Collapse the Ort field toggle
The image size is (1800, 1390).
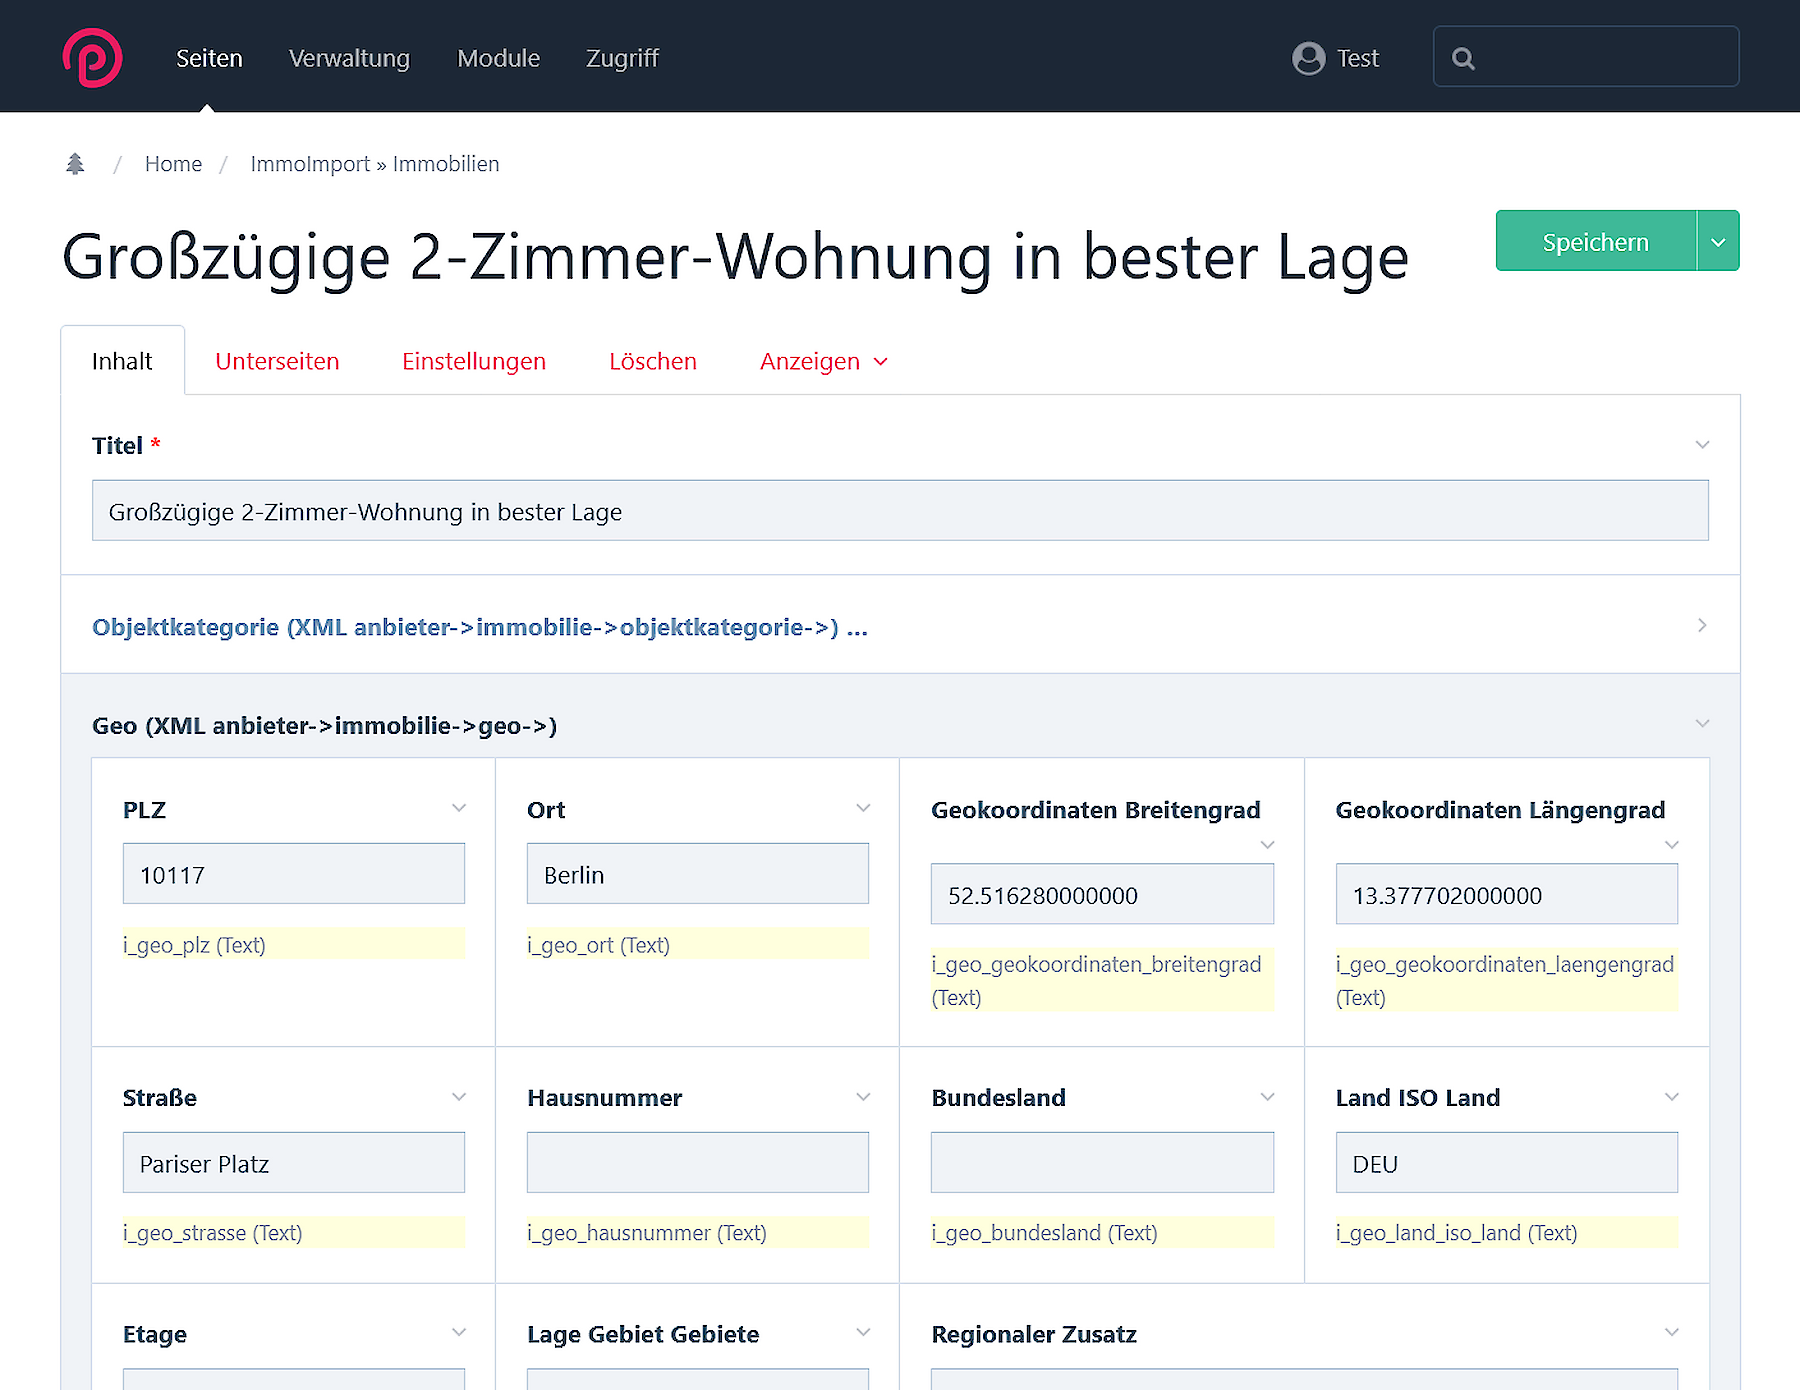click(863, 808)
